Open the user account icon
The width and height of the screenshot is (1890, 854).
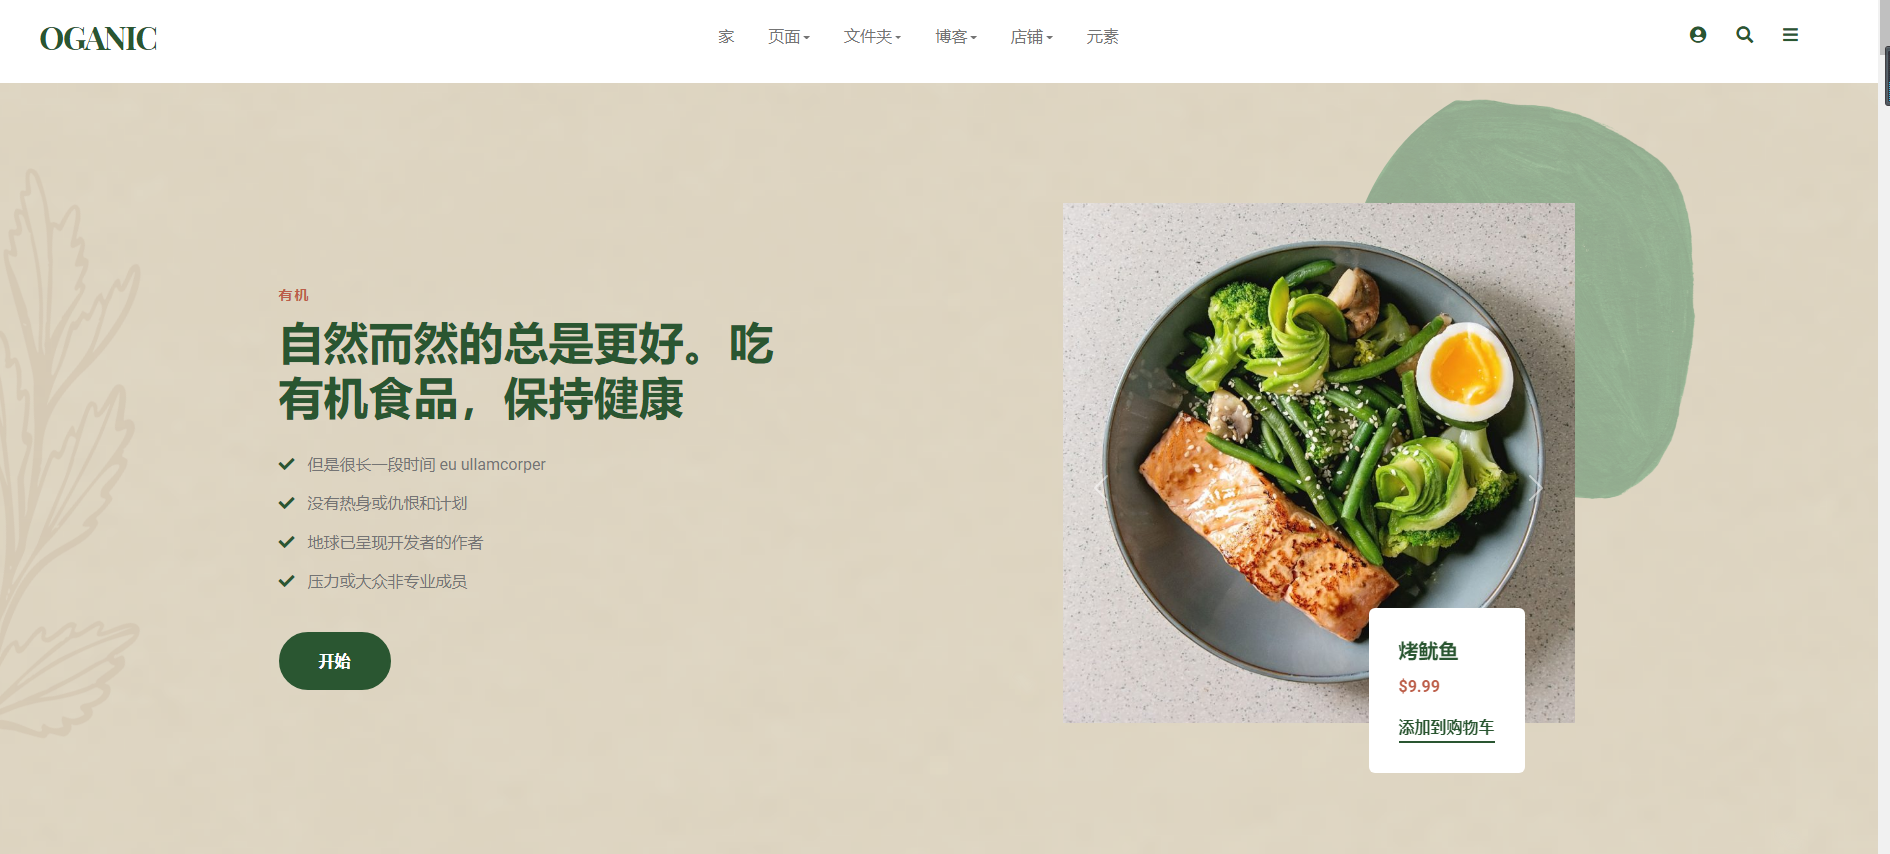click(1698, 35)
